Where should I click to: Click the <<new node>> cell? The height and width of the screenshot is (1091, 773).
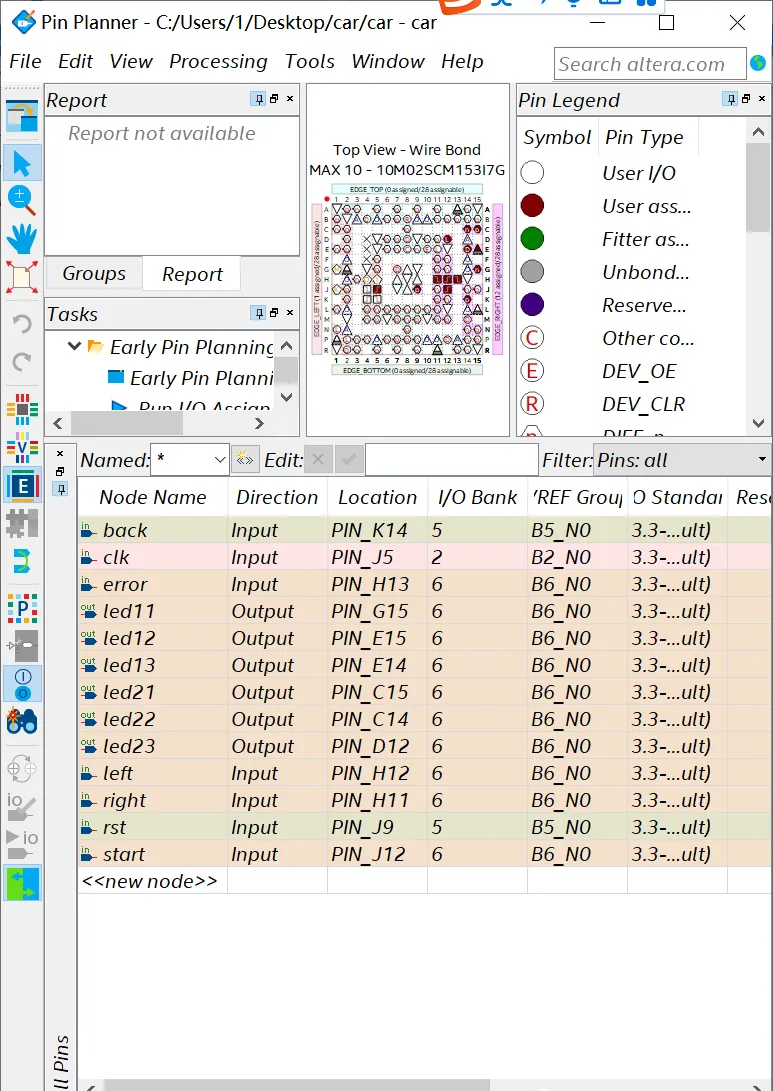tap(152, 881)
